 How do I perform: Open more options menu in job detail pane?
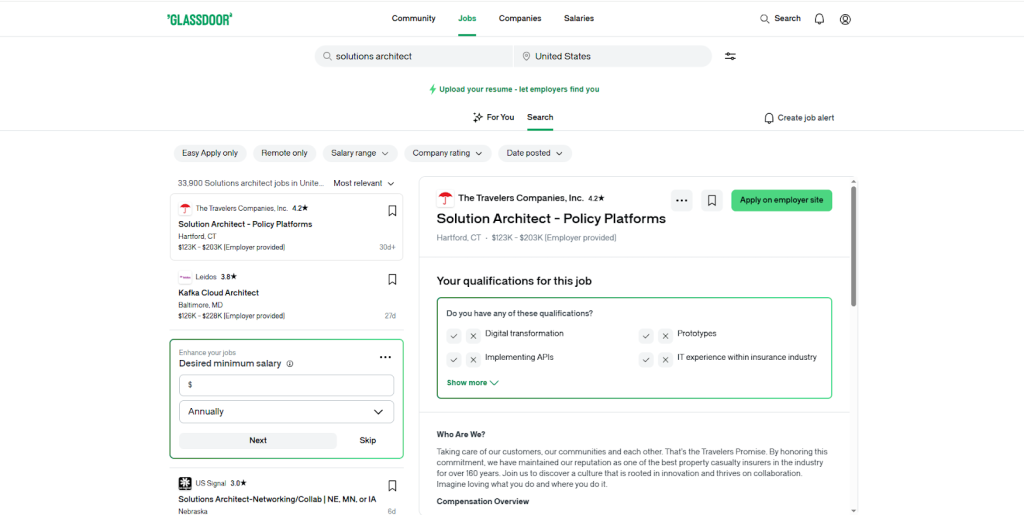[682, 200]
